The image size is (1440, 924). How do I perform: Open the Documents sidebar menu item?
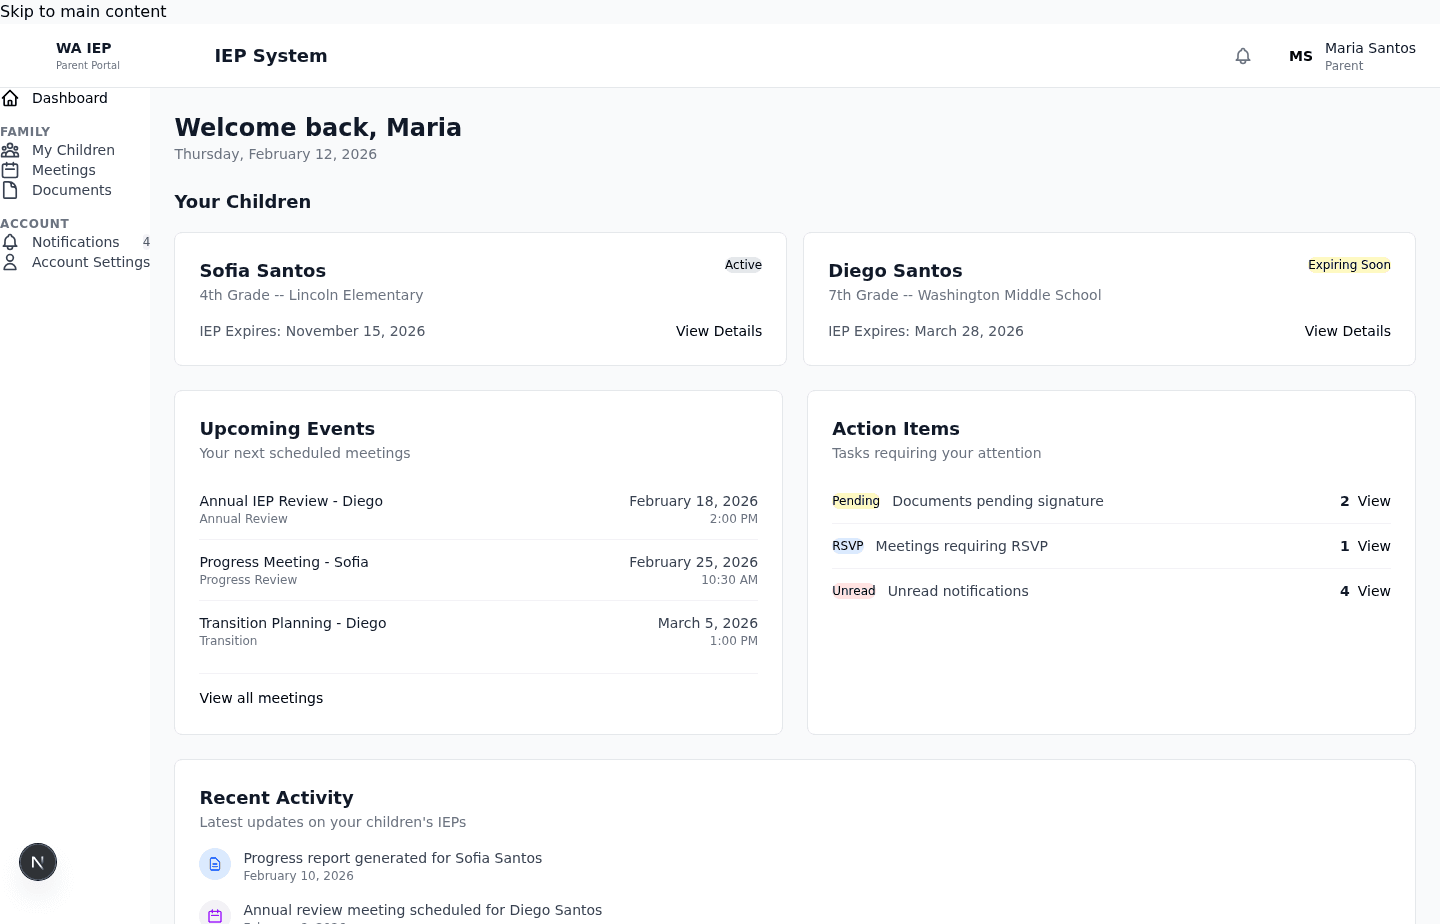tap(71, 190)
